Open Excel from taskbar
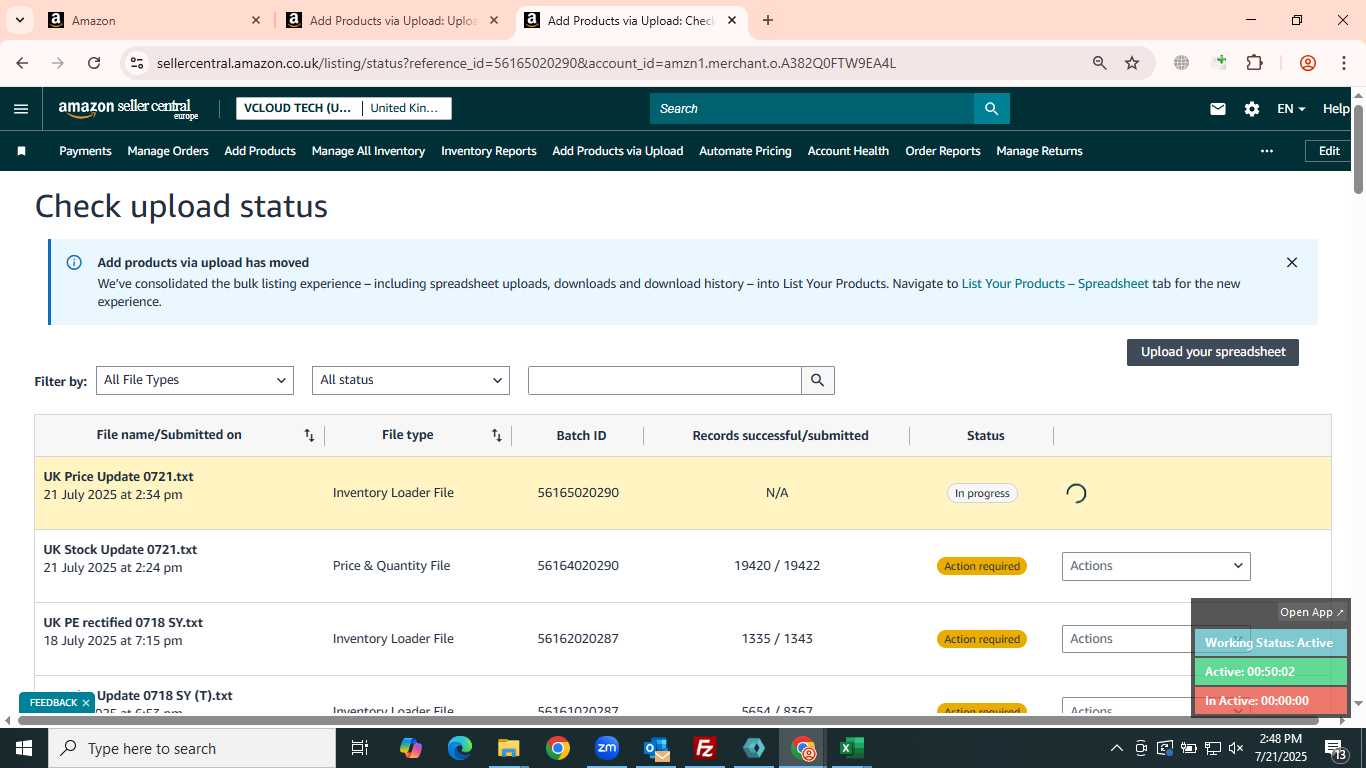The height and width of the screenshot is (768, 1366). (x=851, y=748)
